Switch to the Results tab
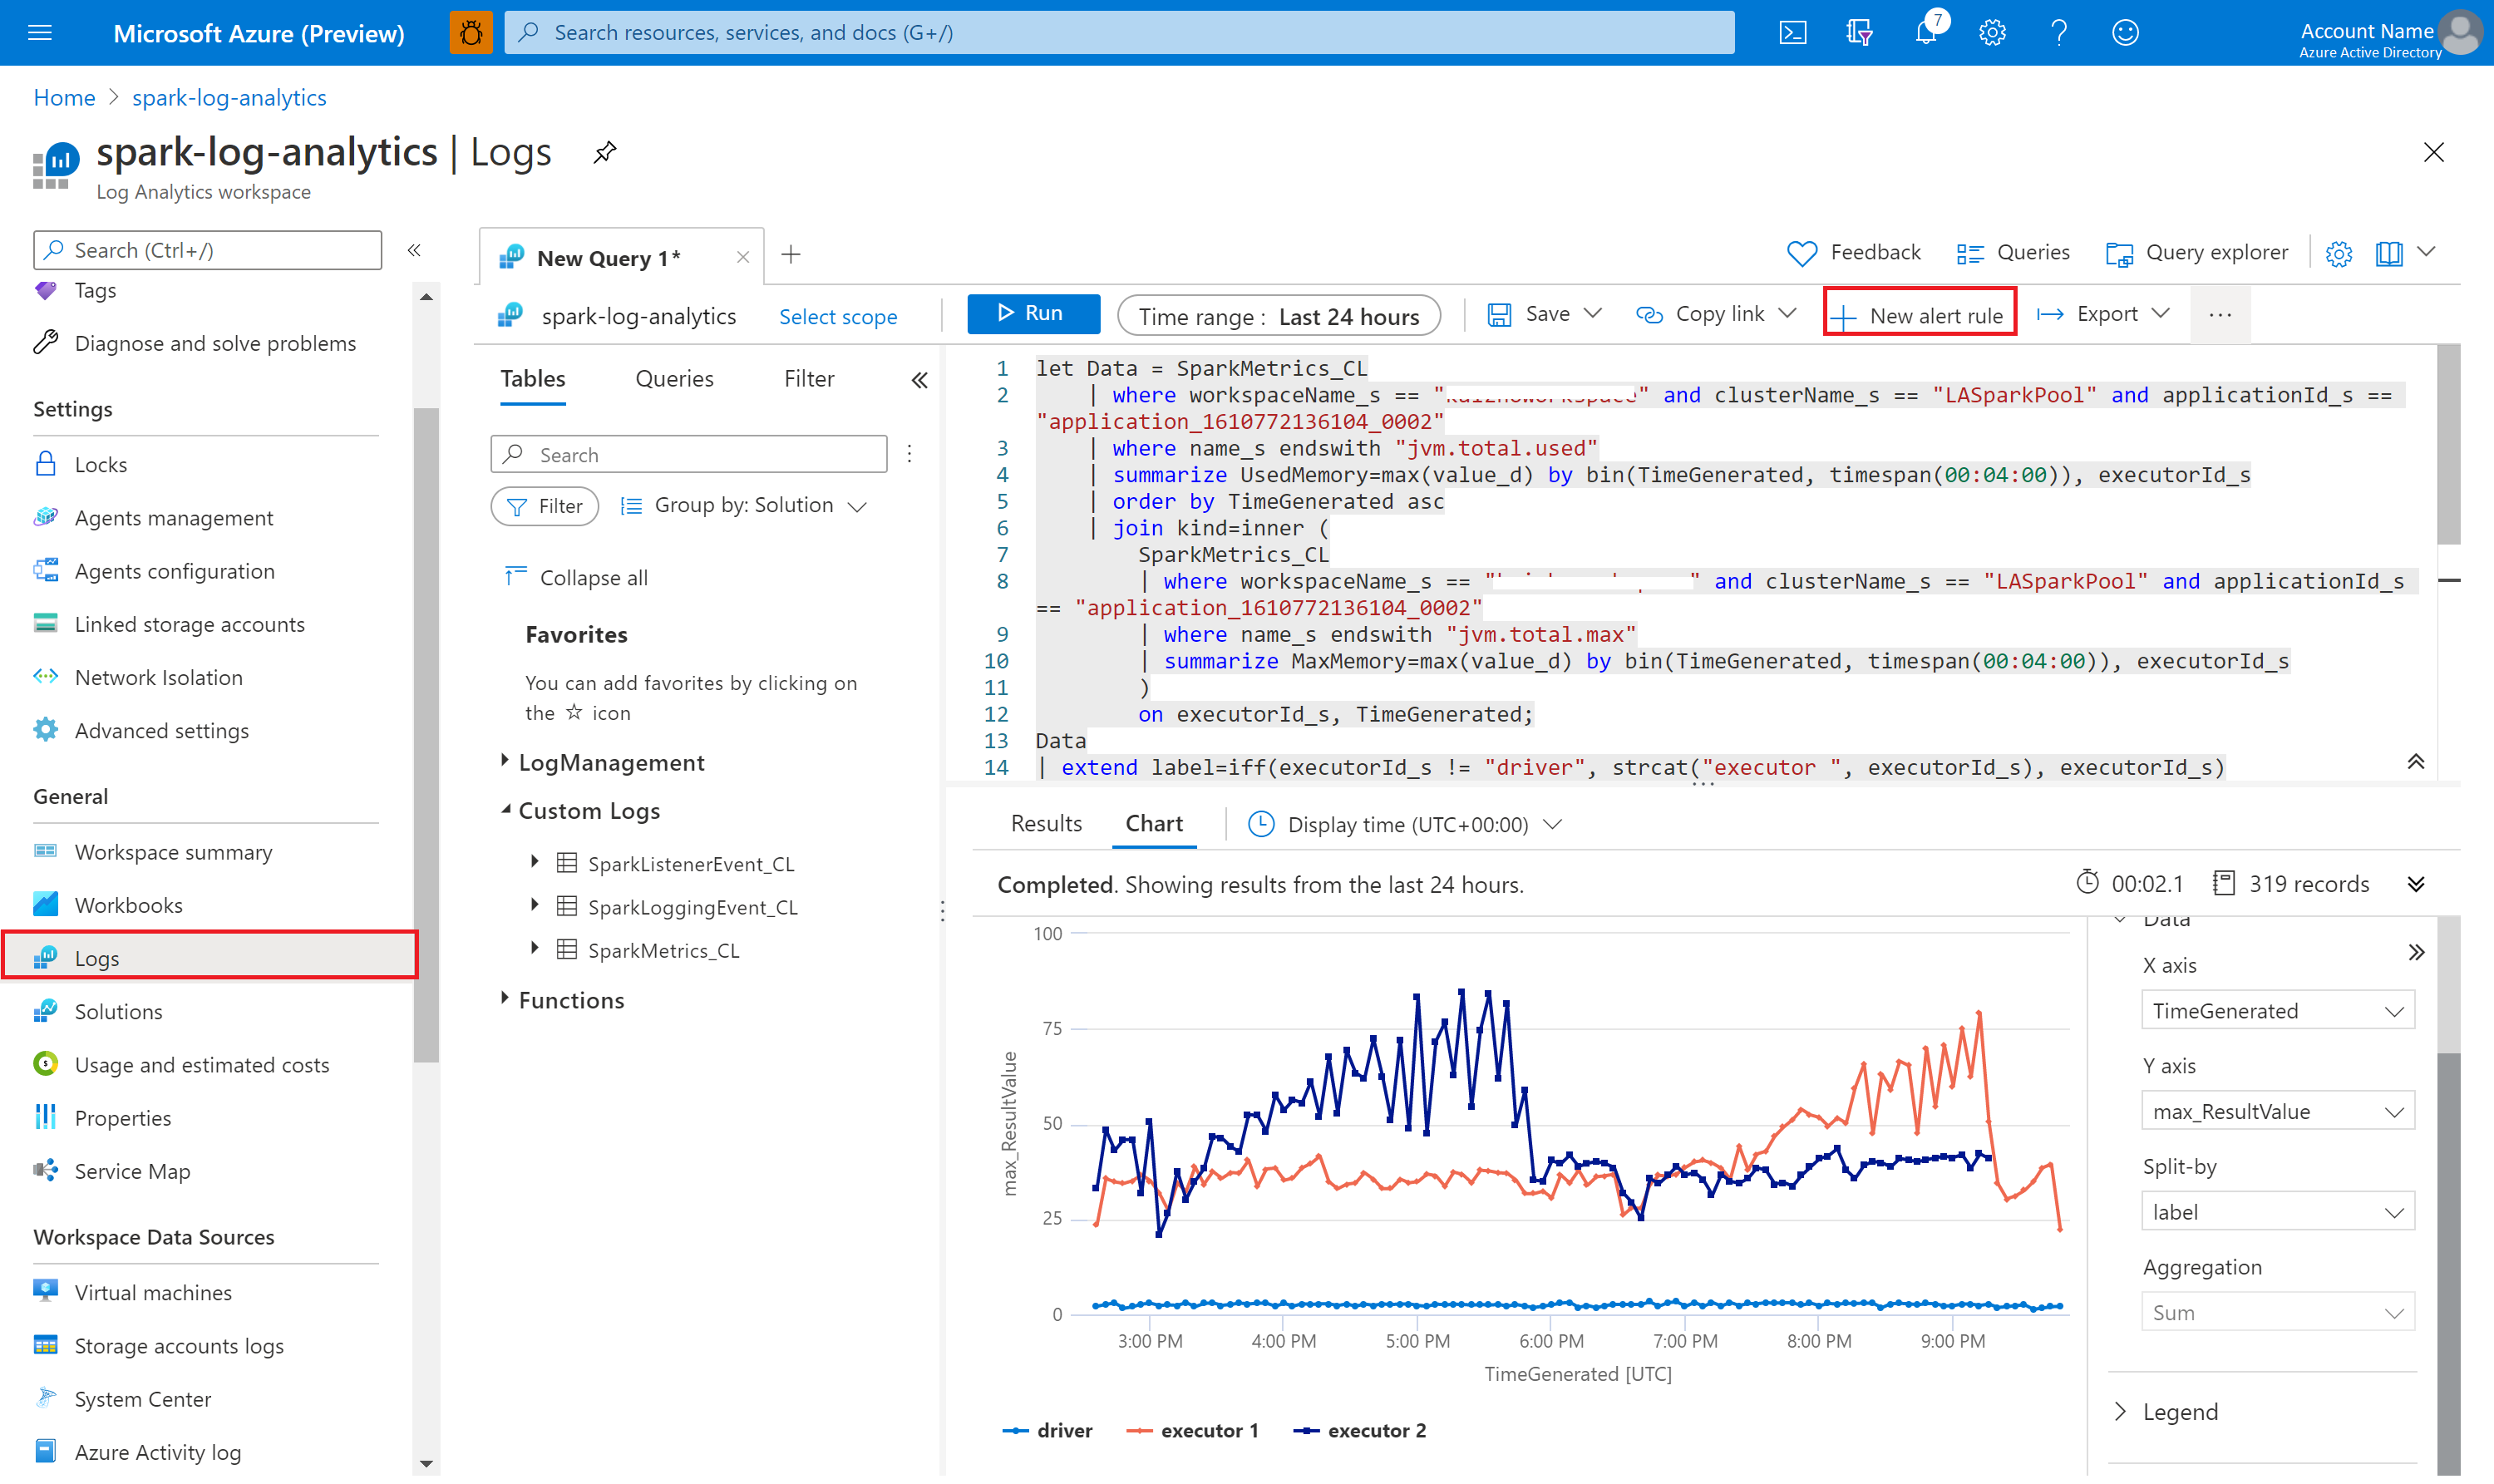Viewport: 2494px width, 1484px height. pos(1044,823)
